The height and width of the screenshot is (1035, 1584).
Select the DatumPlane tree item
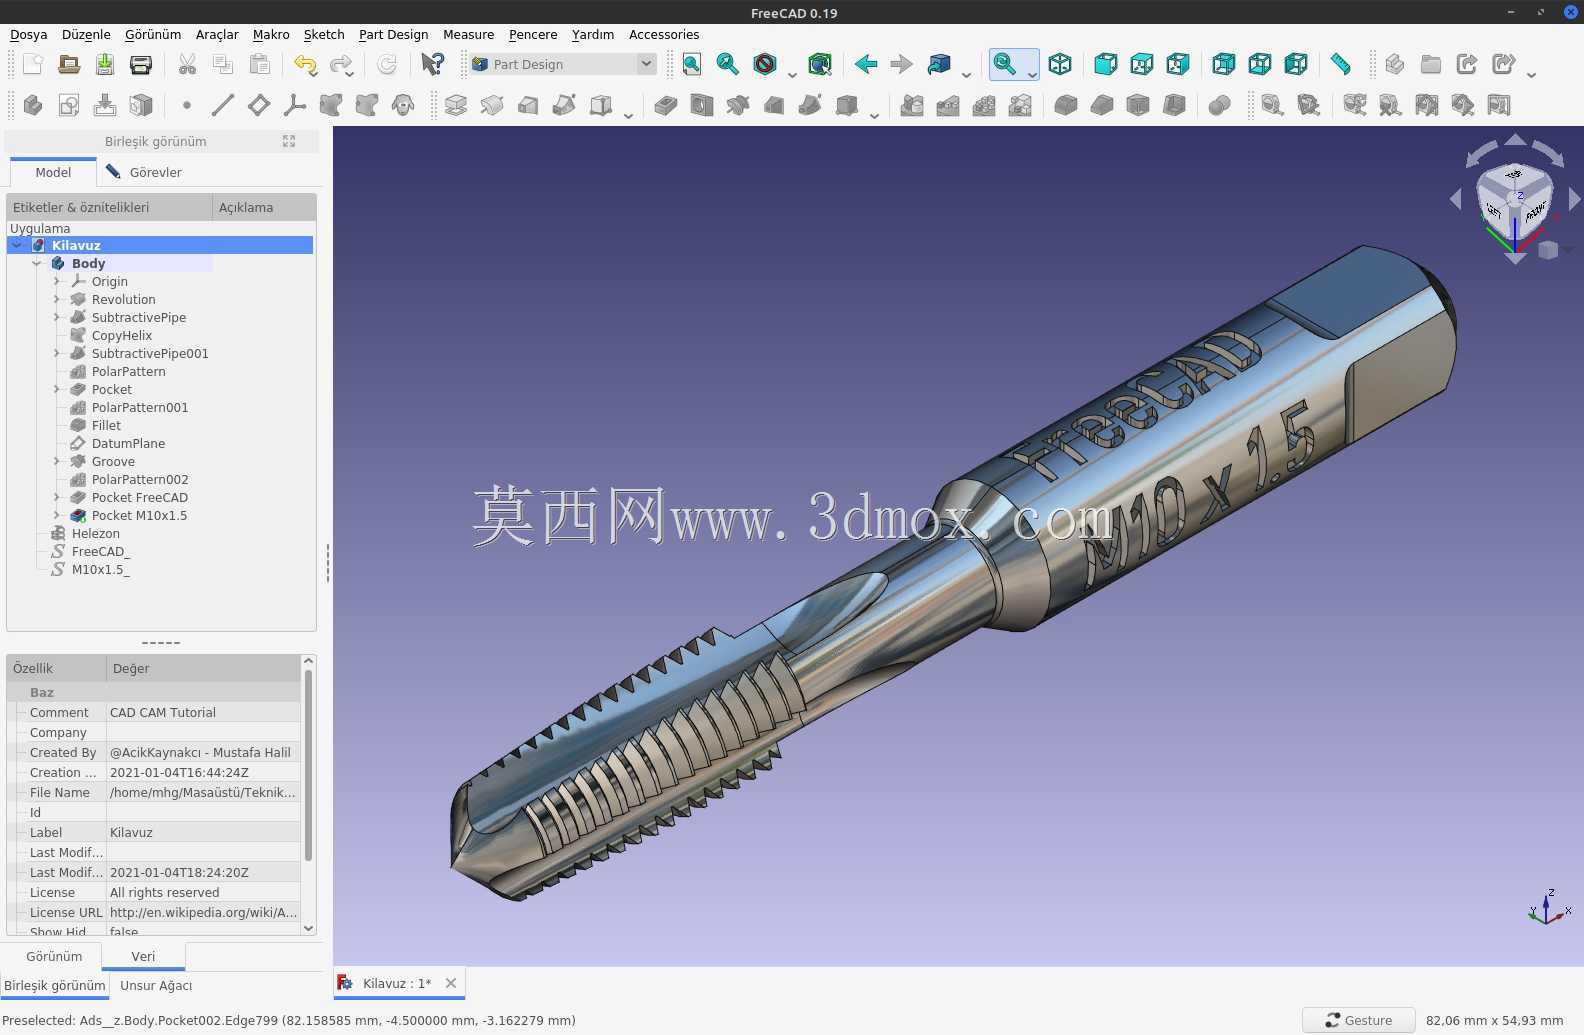click(128, 443)
